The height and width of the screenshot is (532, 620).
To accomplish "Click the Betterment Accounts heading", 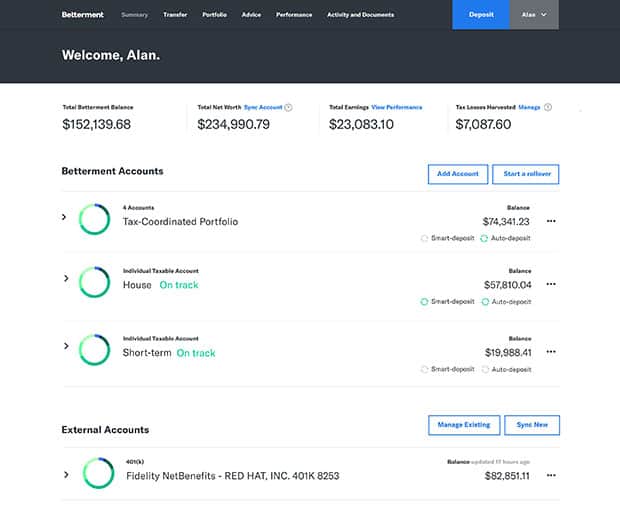I will (112, 171).
